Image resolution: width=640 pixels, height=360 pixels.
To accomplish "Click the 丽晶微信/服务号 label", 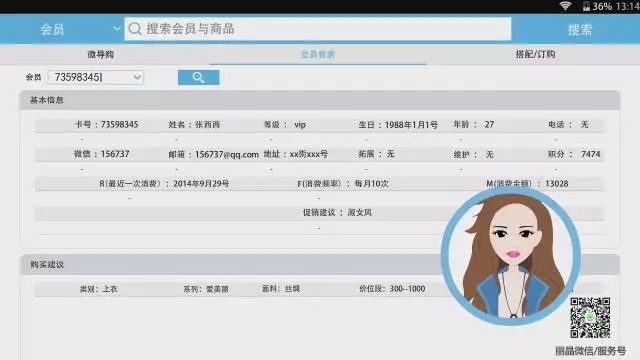I will pos(590,351).
